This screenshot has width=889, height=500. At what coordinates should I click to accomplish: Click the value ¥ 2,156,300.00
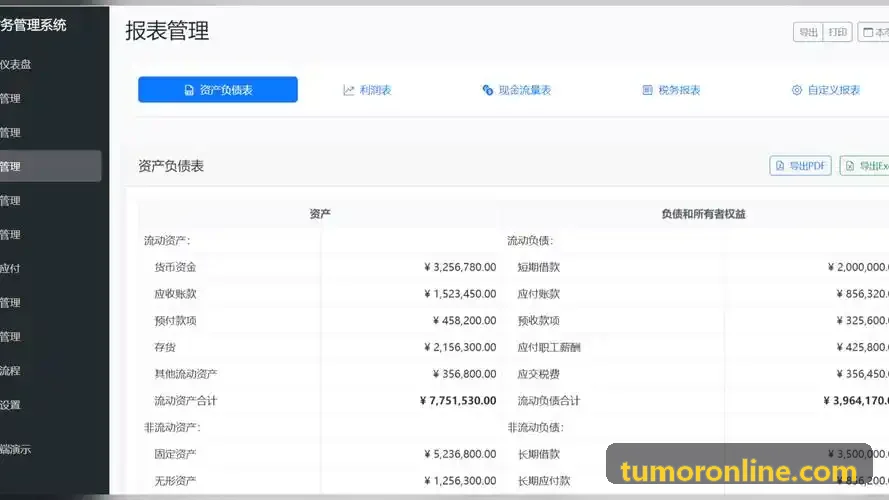[x=460, y=347]
